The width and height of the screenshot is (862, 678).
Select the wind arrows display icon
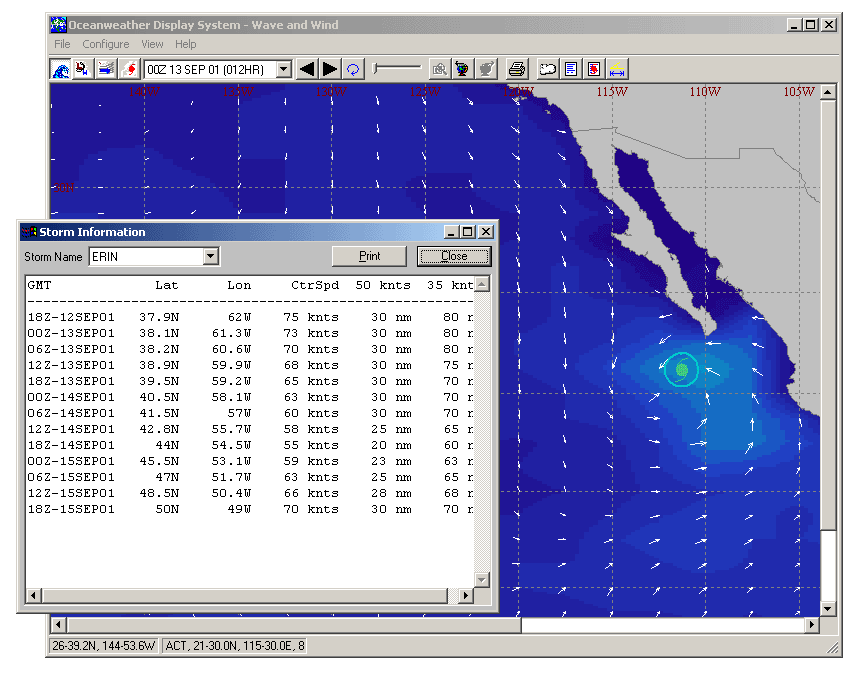pos(106,69)
